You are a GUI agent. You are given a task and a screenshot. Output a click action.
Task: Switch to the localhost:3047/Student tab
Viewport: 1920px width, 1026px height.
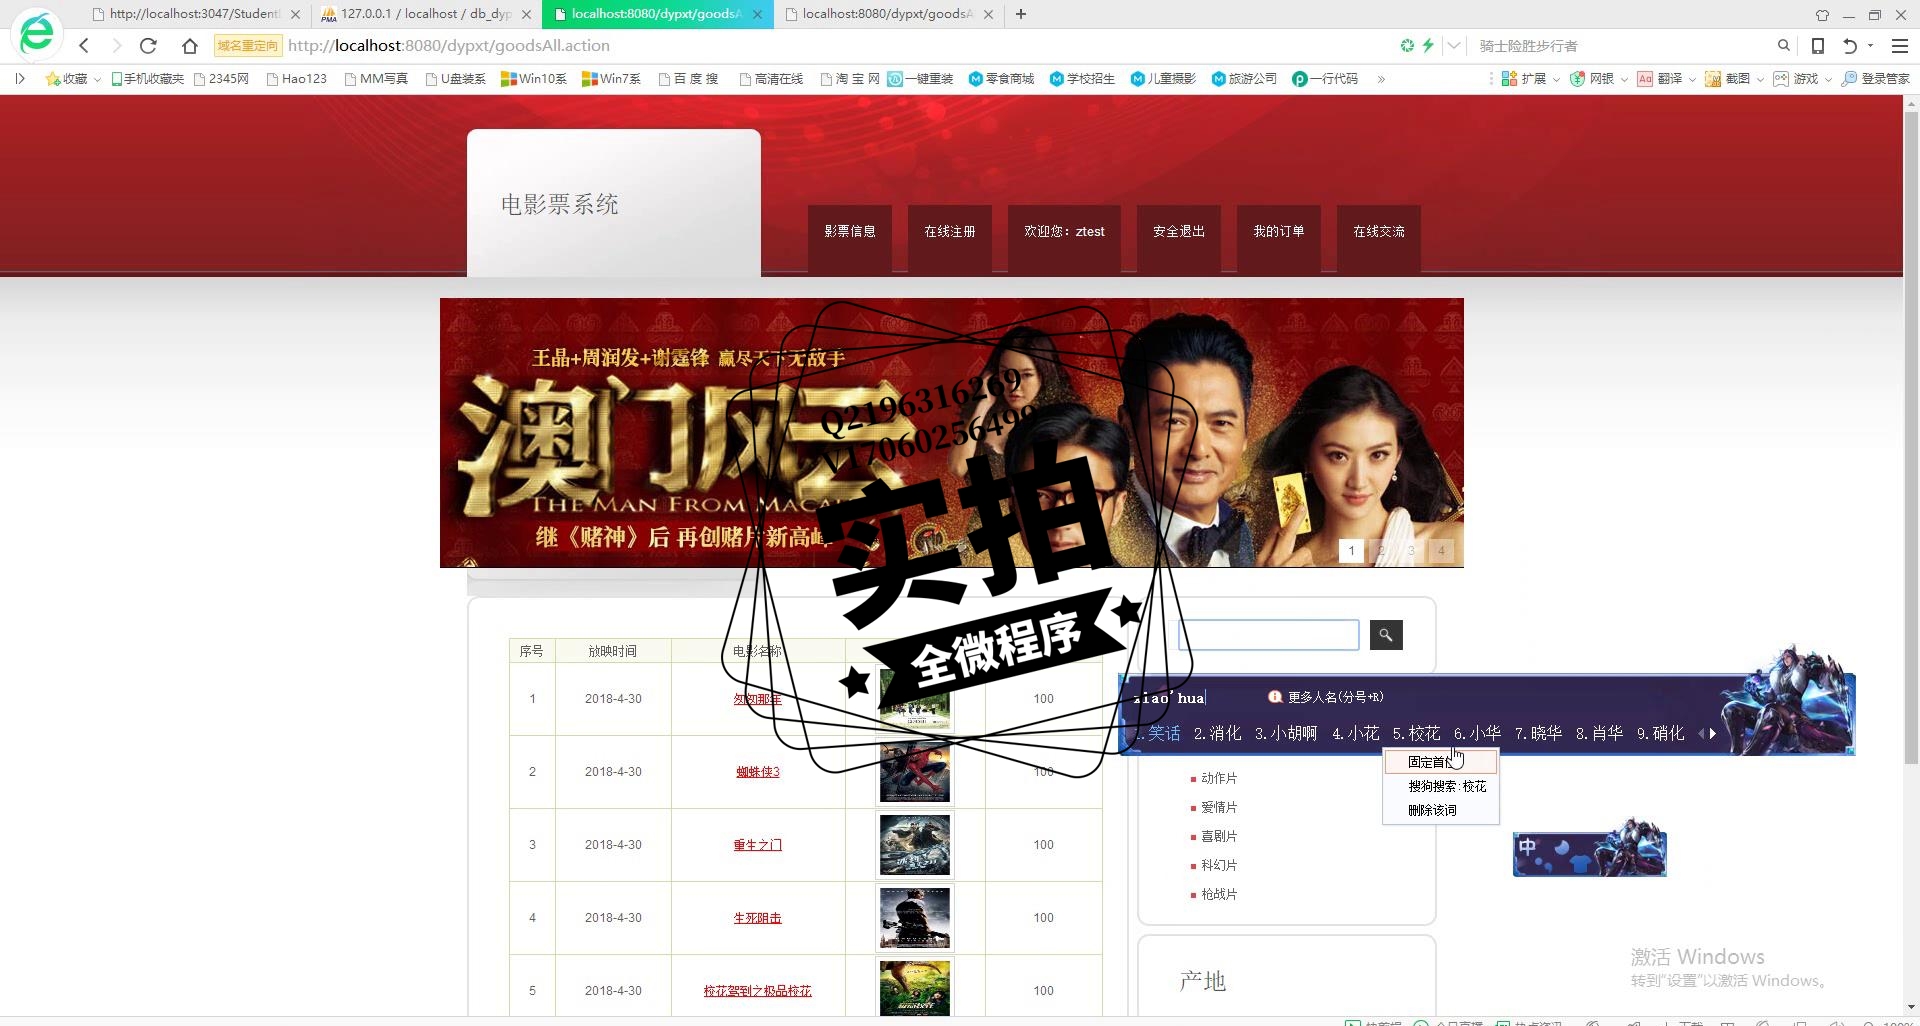[196, 14]
